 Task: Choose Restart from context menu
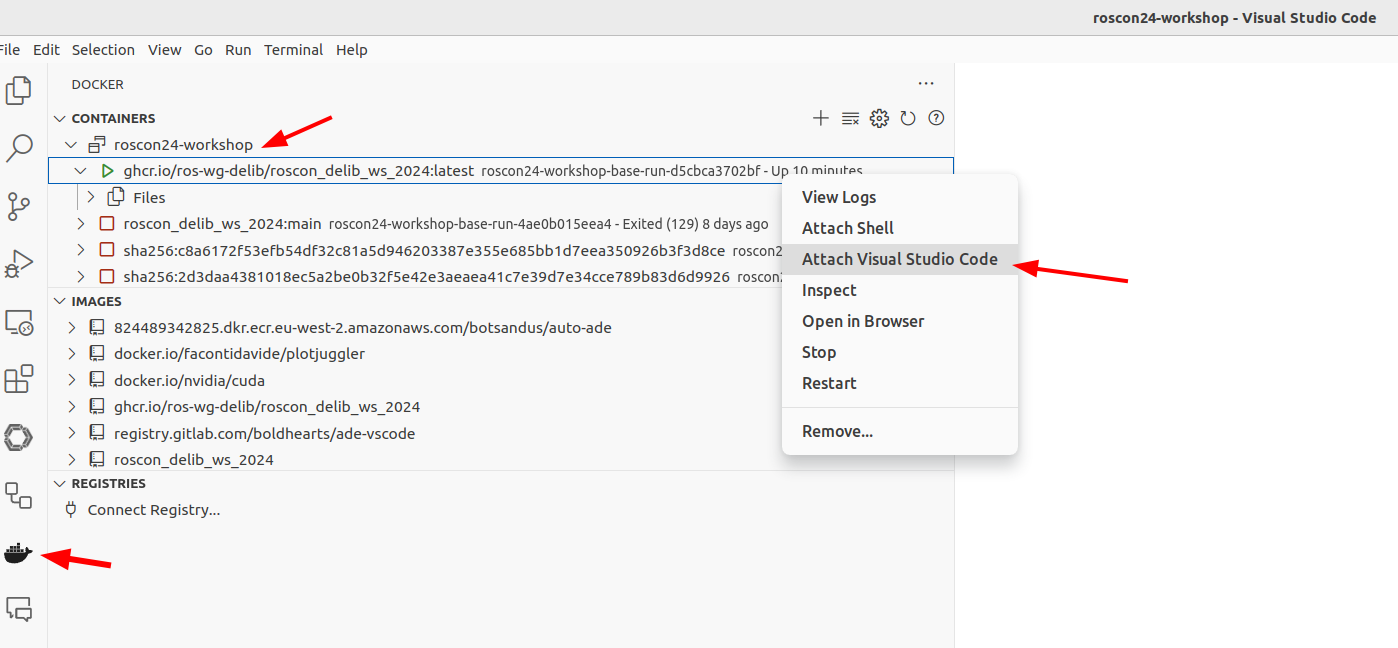click(900, 383)
